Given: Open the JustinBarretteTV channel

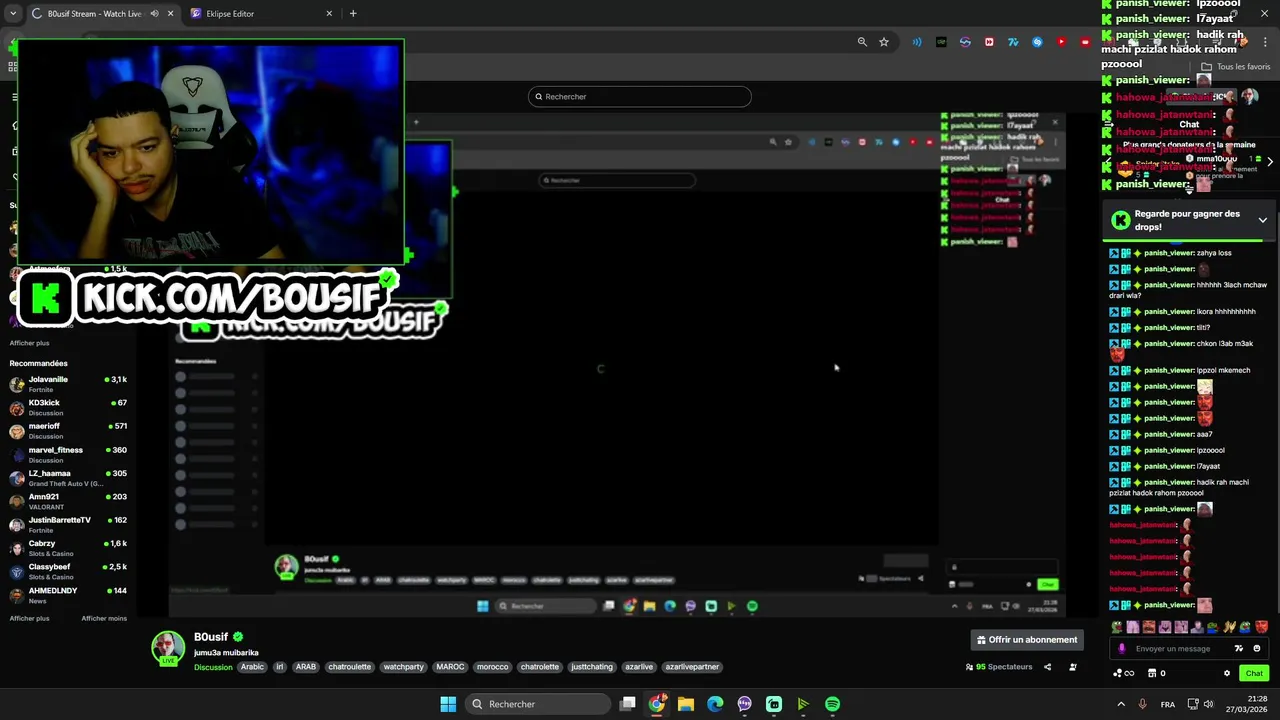Looking at the screenshot, I should click(x=68, y=524).
